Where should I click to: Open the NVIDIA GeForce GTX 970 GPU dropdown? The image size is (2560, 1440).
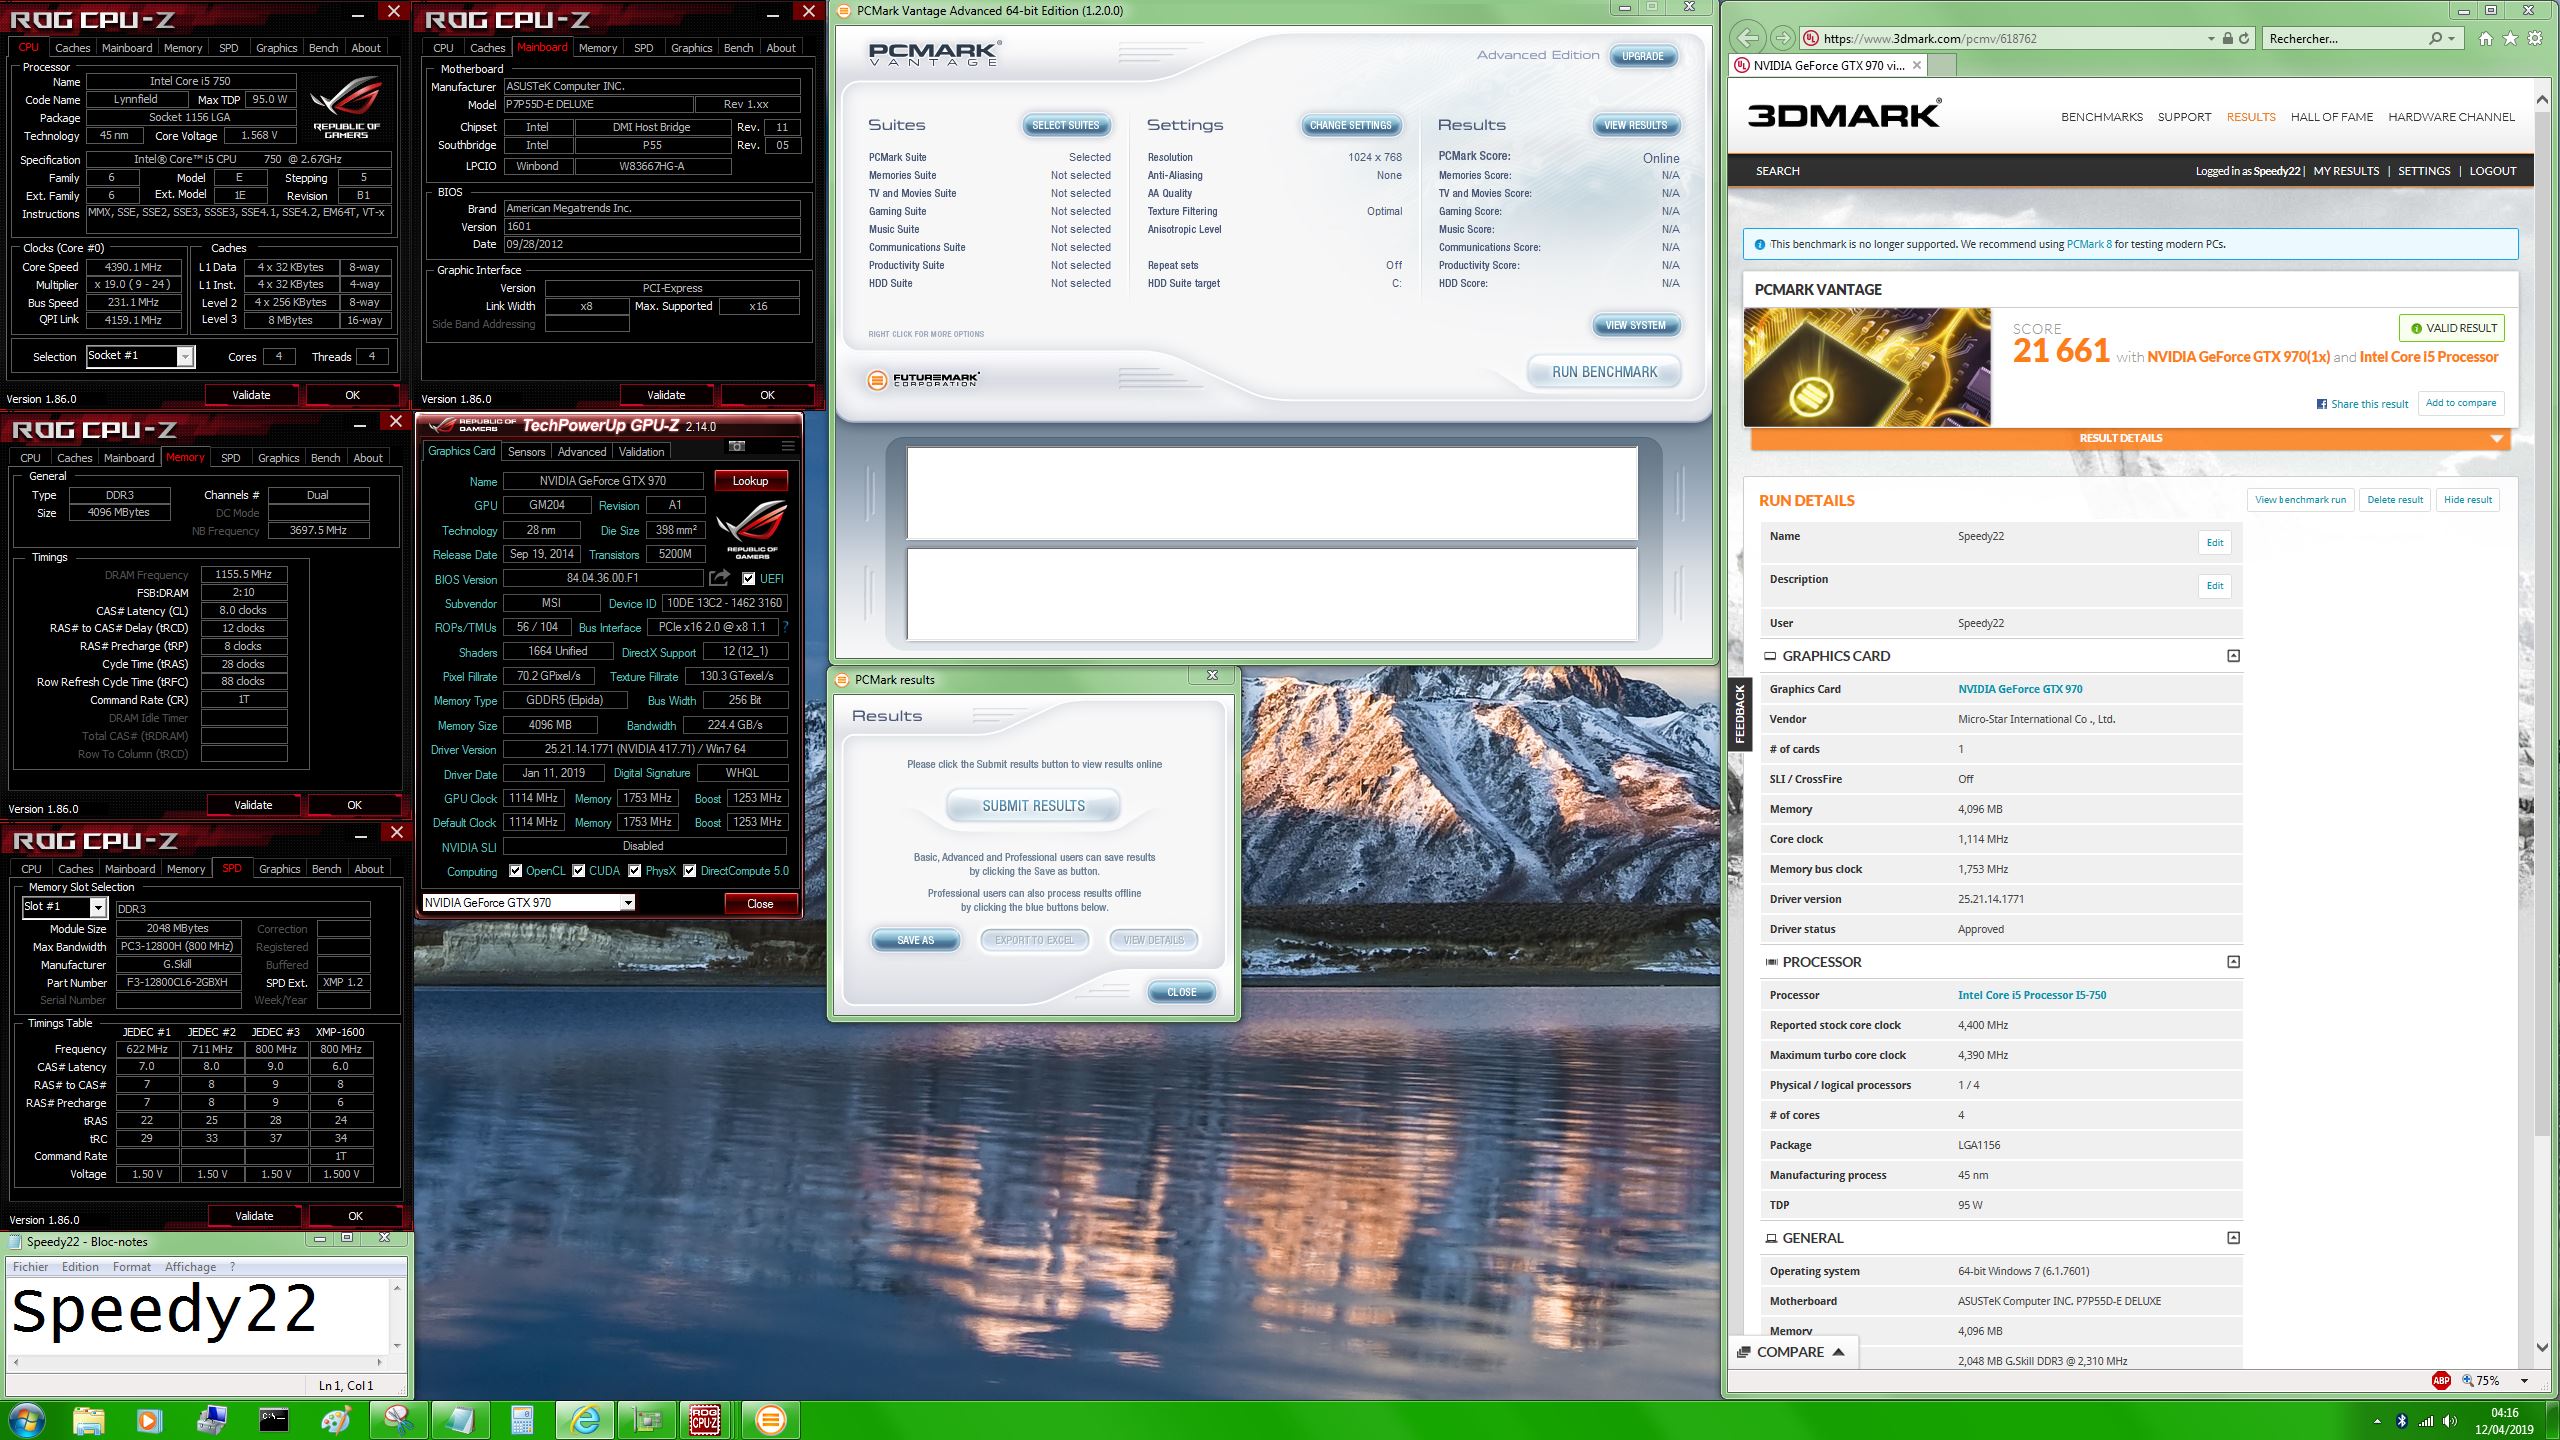click(x=627, y=903)
